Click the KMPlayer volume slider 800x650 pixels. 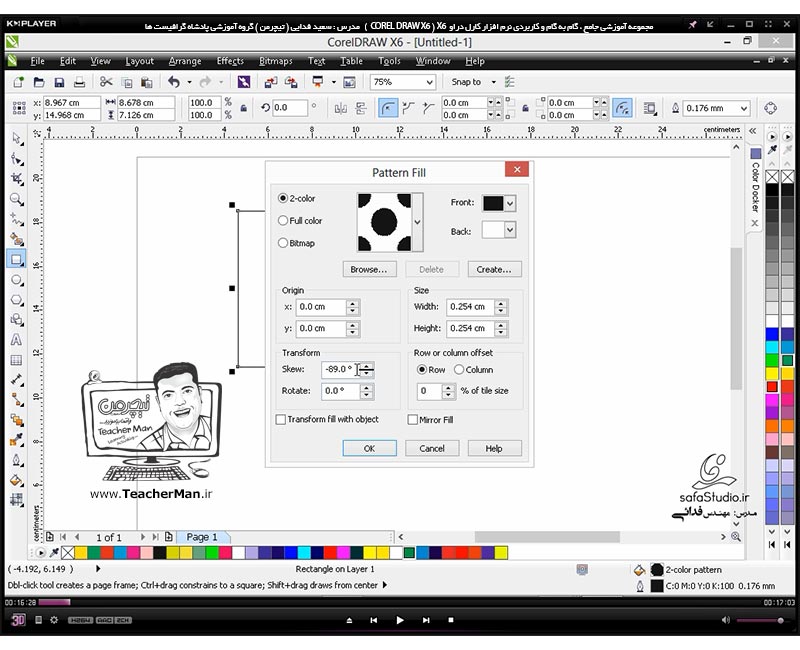[x=759, y=620]
